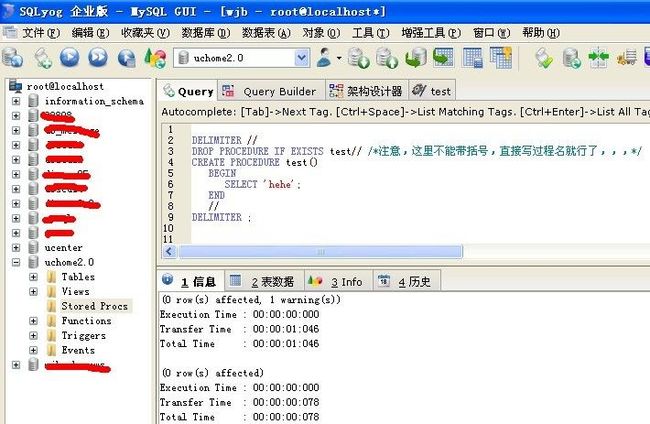The image size is (650, 424).
Task: Select the 4 历史 history tab
Action: tap(407, 281)
